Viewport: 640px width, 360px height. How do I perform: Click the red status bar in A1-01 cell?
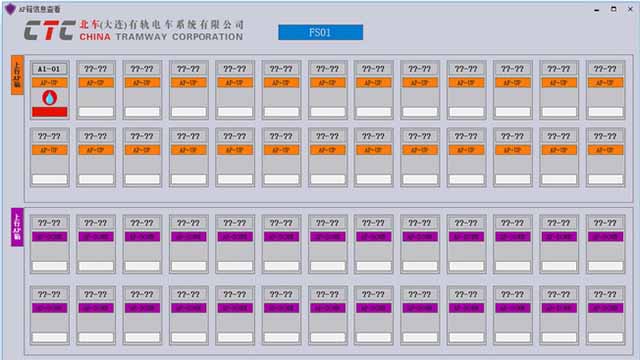tap(49, 112)
